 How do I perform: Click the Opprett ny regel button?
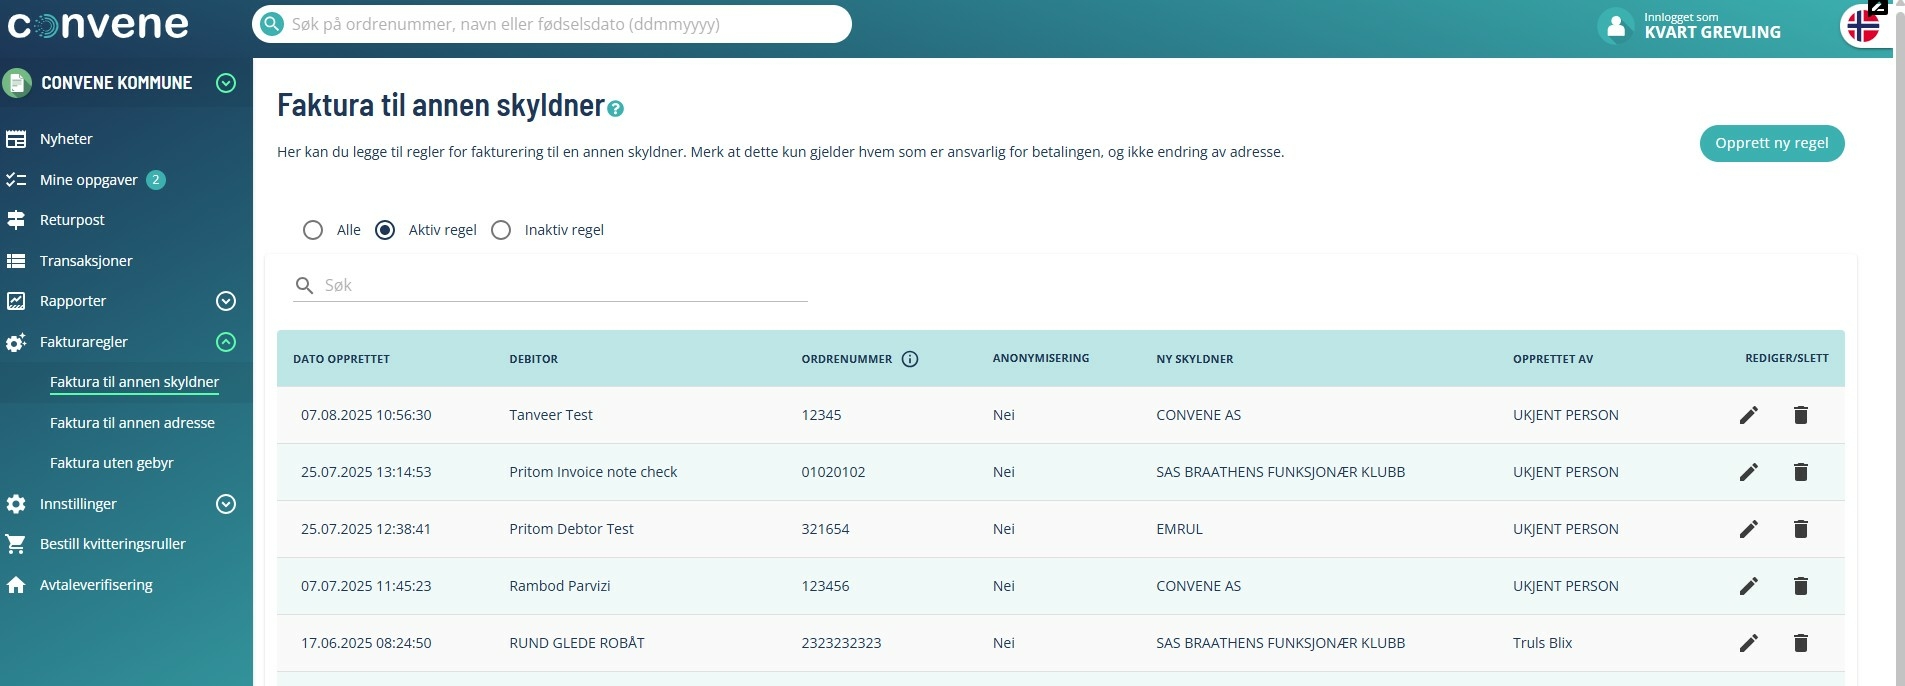(1771, 143)
